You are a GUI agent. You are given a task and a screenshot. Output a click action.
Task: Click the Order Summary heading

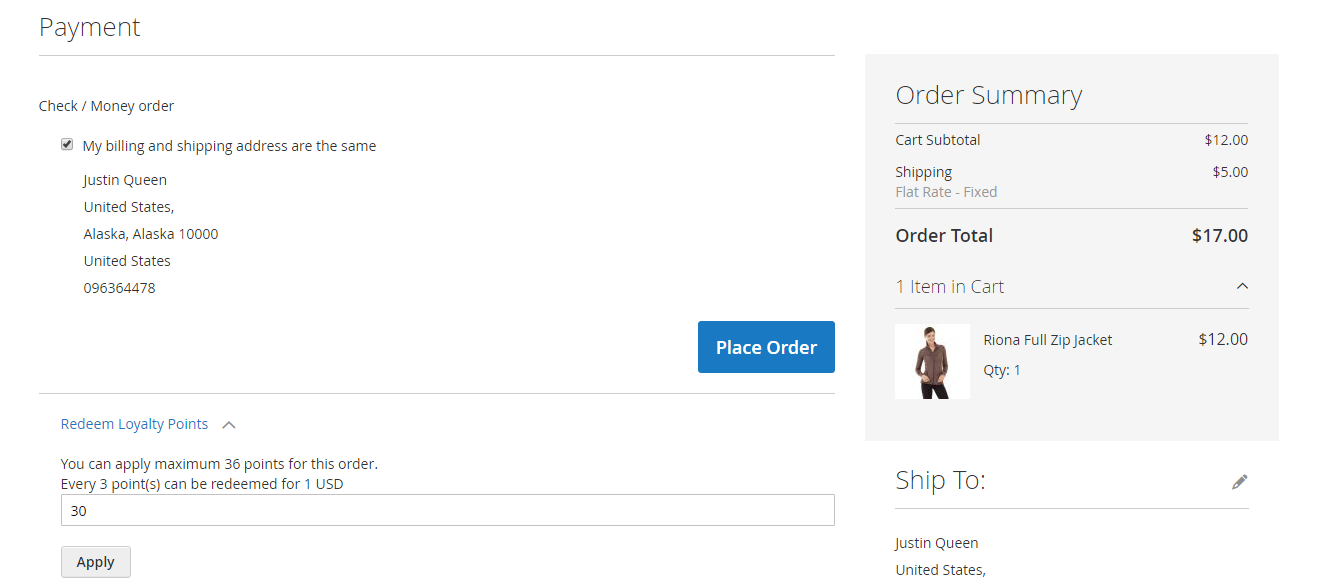[988, 95]
